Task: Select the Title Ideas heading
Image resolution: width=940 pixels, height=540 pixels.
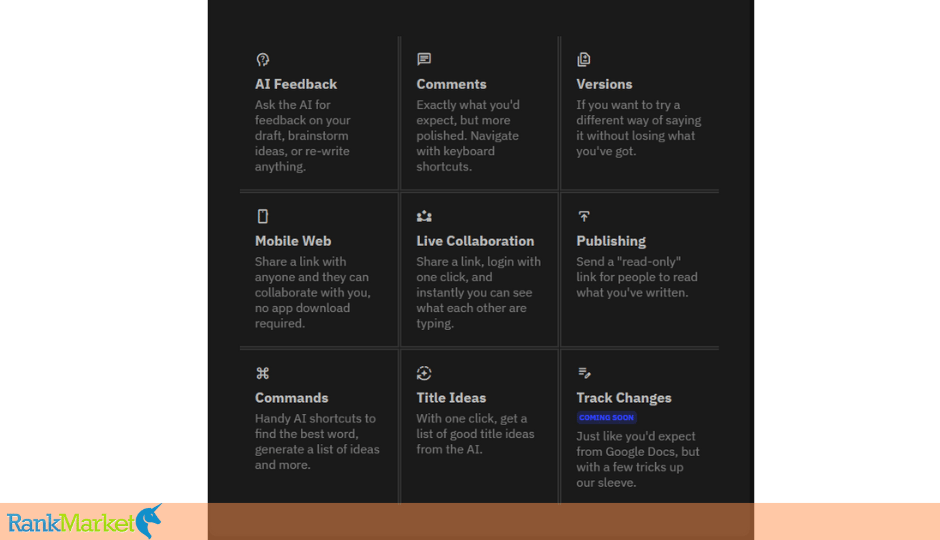Action: tap(451, 398)
